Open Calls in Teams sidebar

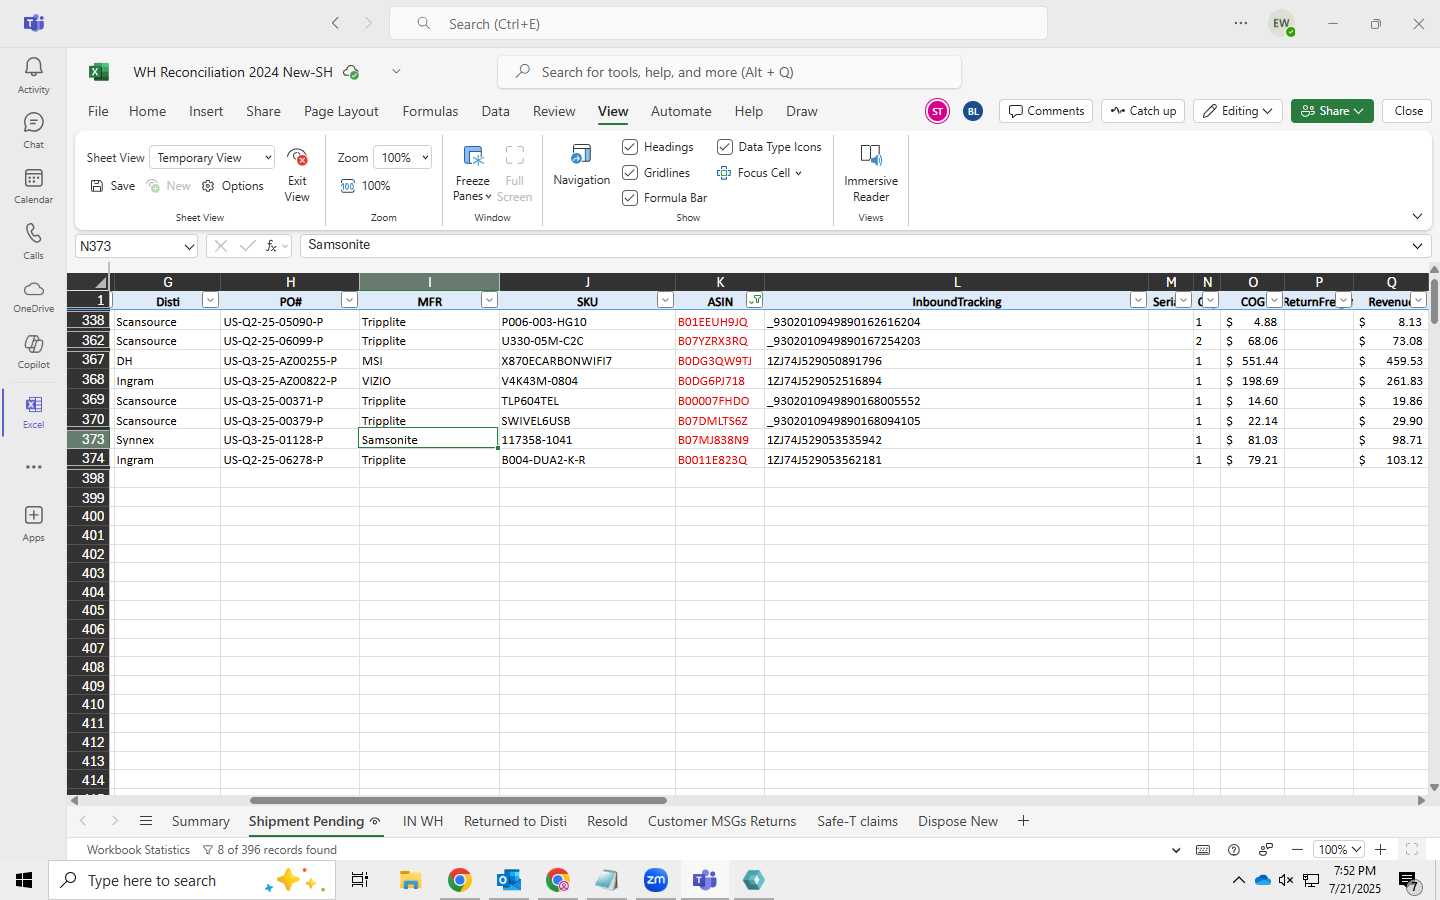[x=33, y=241]
